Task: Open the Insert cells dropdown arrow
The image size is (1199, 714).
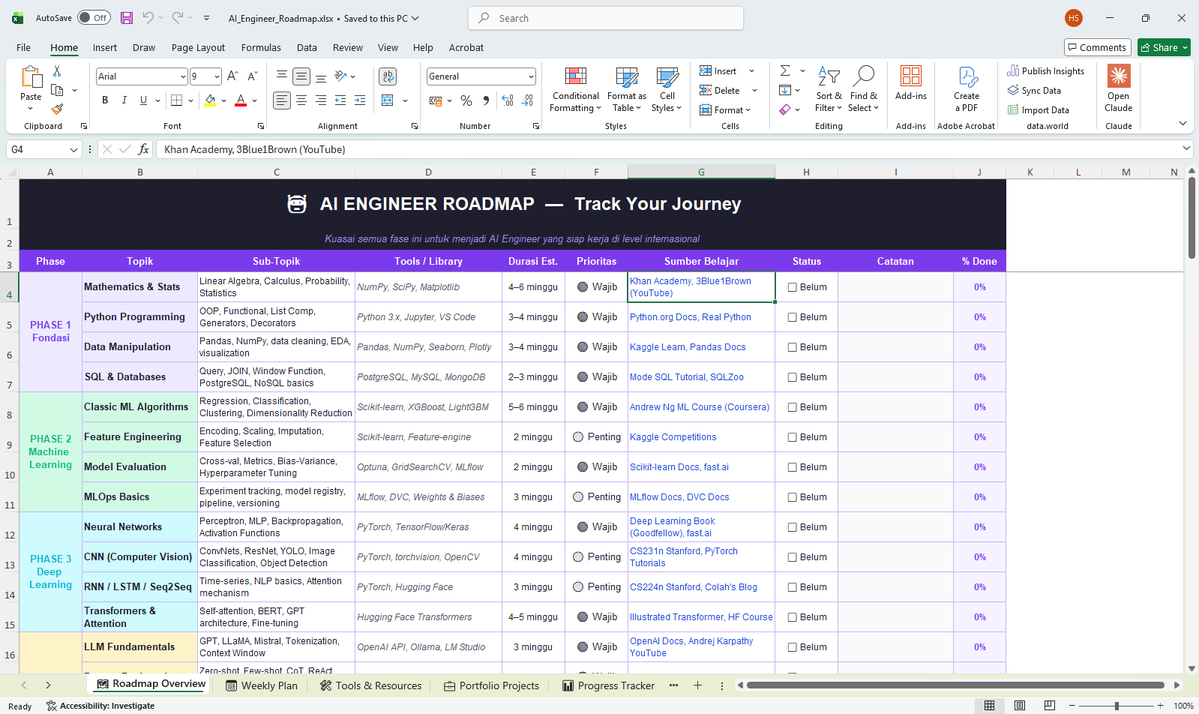Action: [x=752, y=71]
